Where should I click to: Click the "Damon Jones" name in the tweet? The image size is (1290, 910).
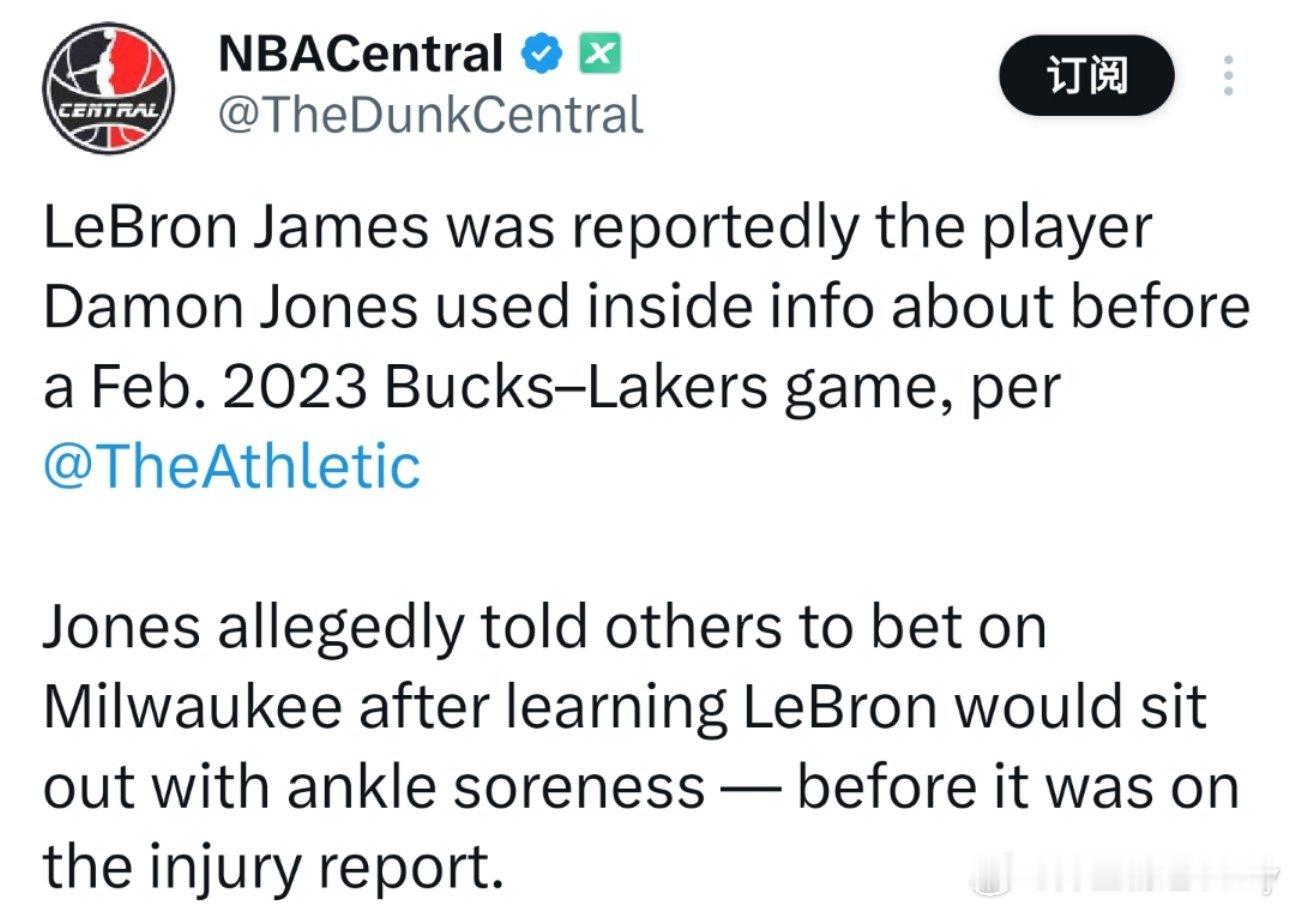coord(230,309)
